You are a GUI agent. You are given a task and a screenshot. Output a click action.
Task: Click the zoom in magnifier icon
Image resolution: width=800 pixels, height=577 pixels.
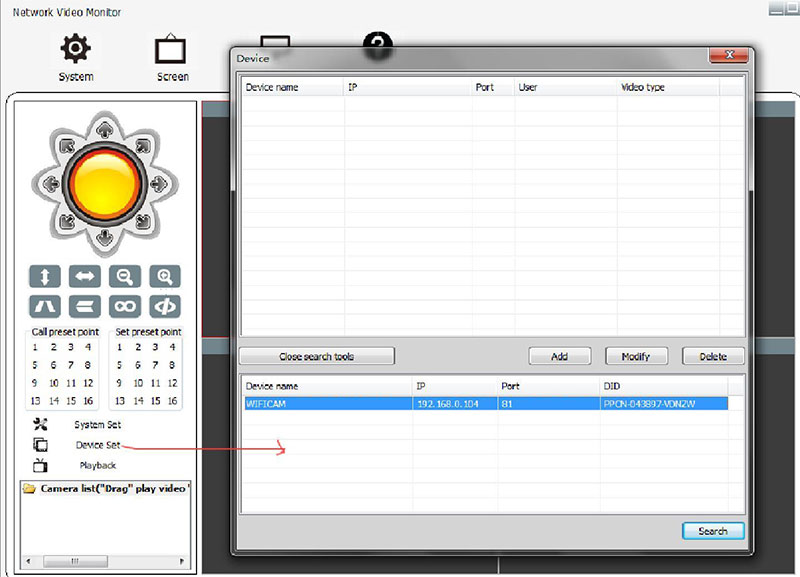164,277
